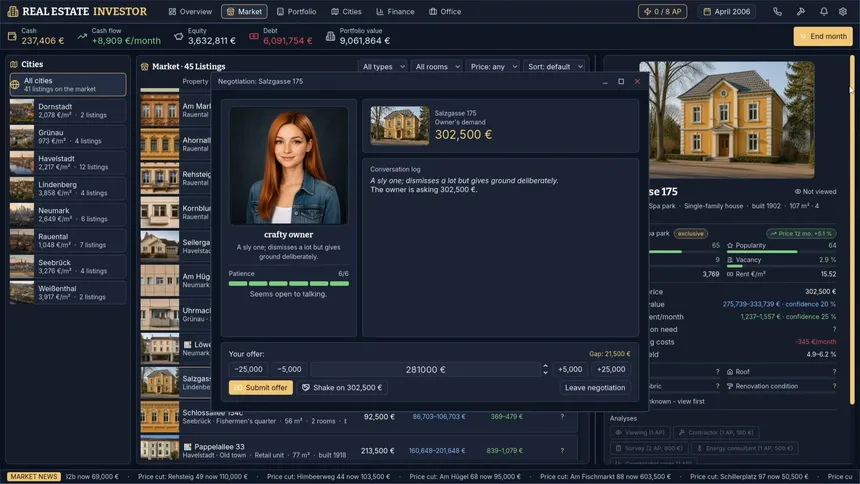
Task: Click the Salzgasse 175 thumbnail in negotiation
Action: (400, 126)
